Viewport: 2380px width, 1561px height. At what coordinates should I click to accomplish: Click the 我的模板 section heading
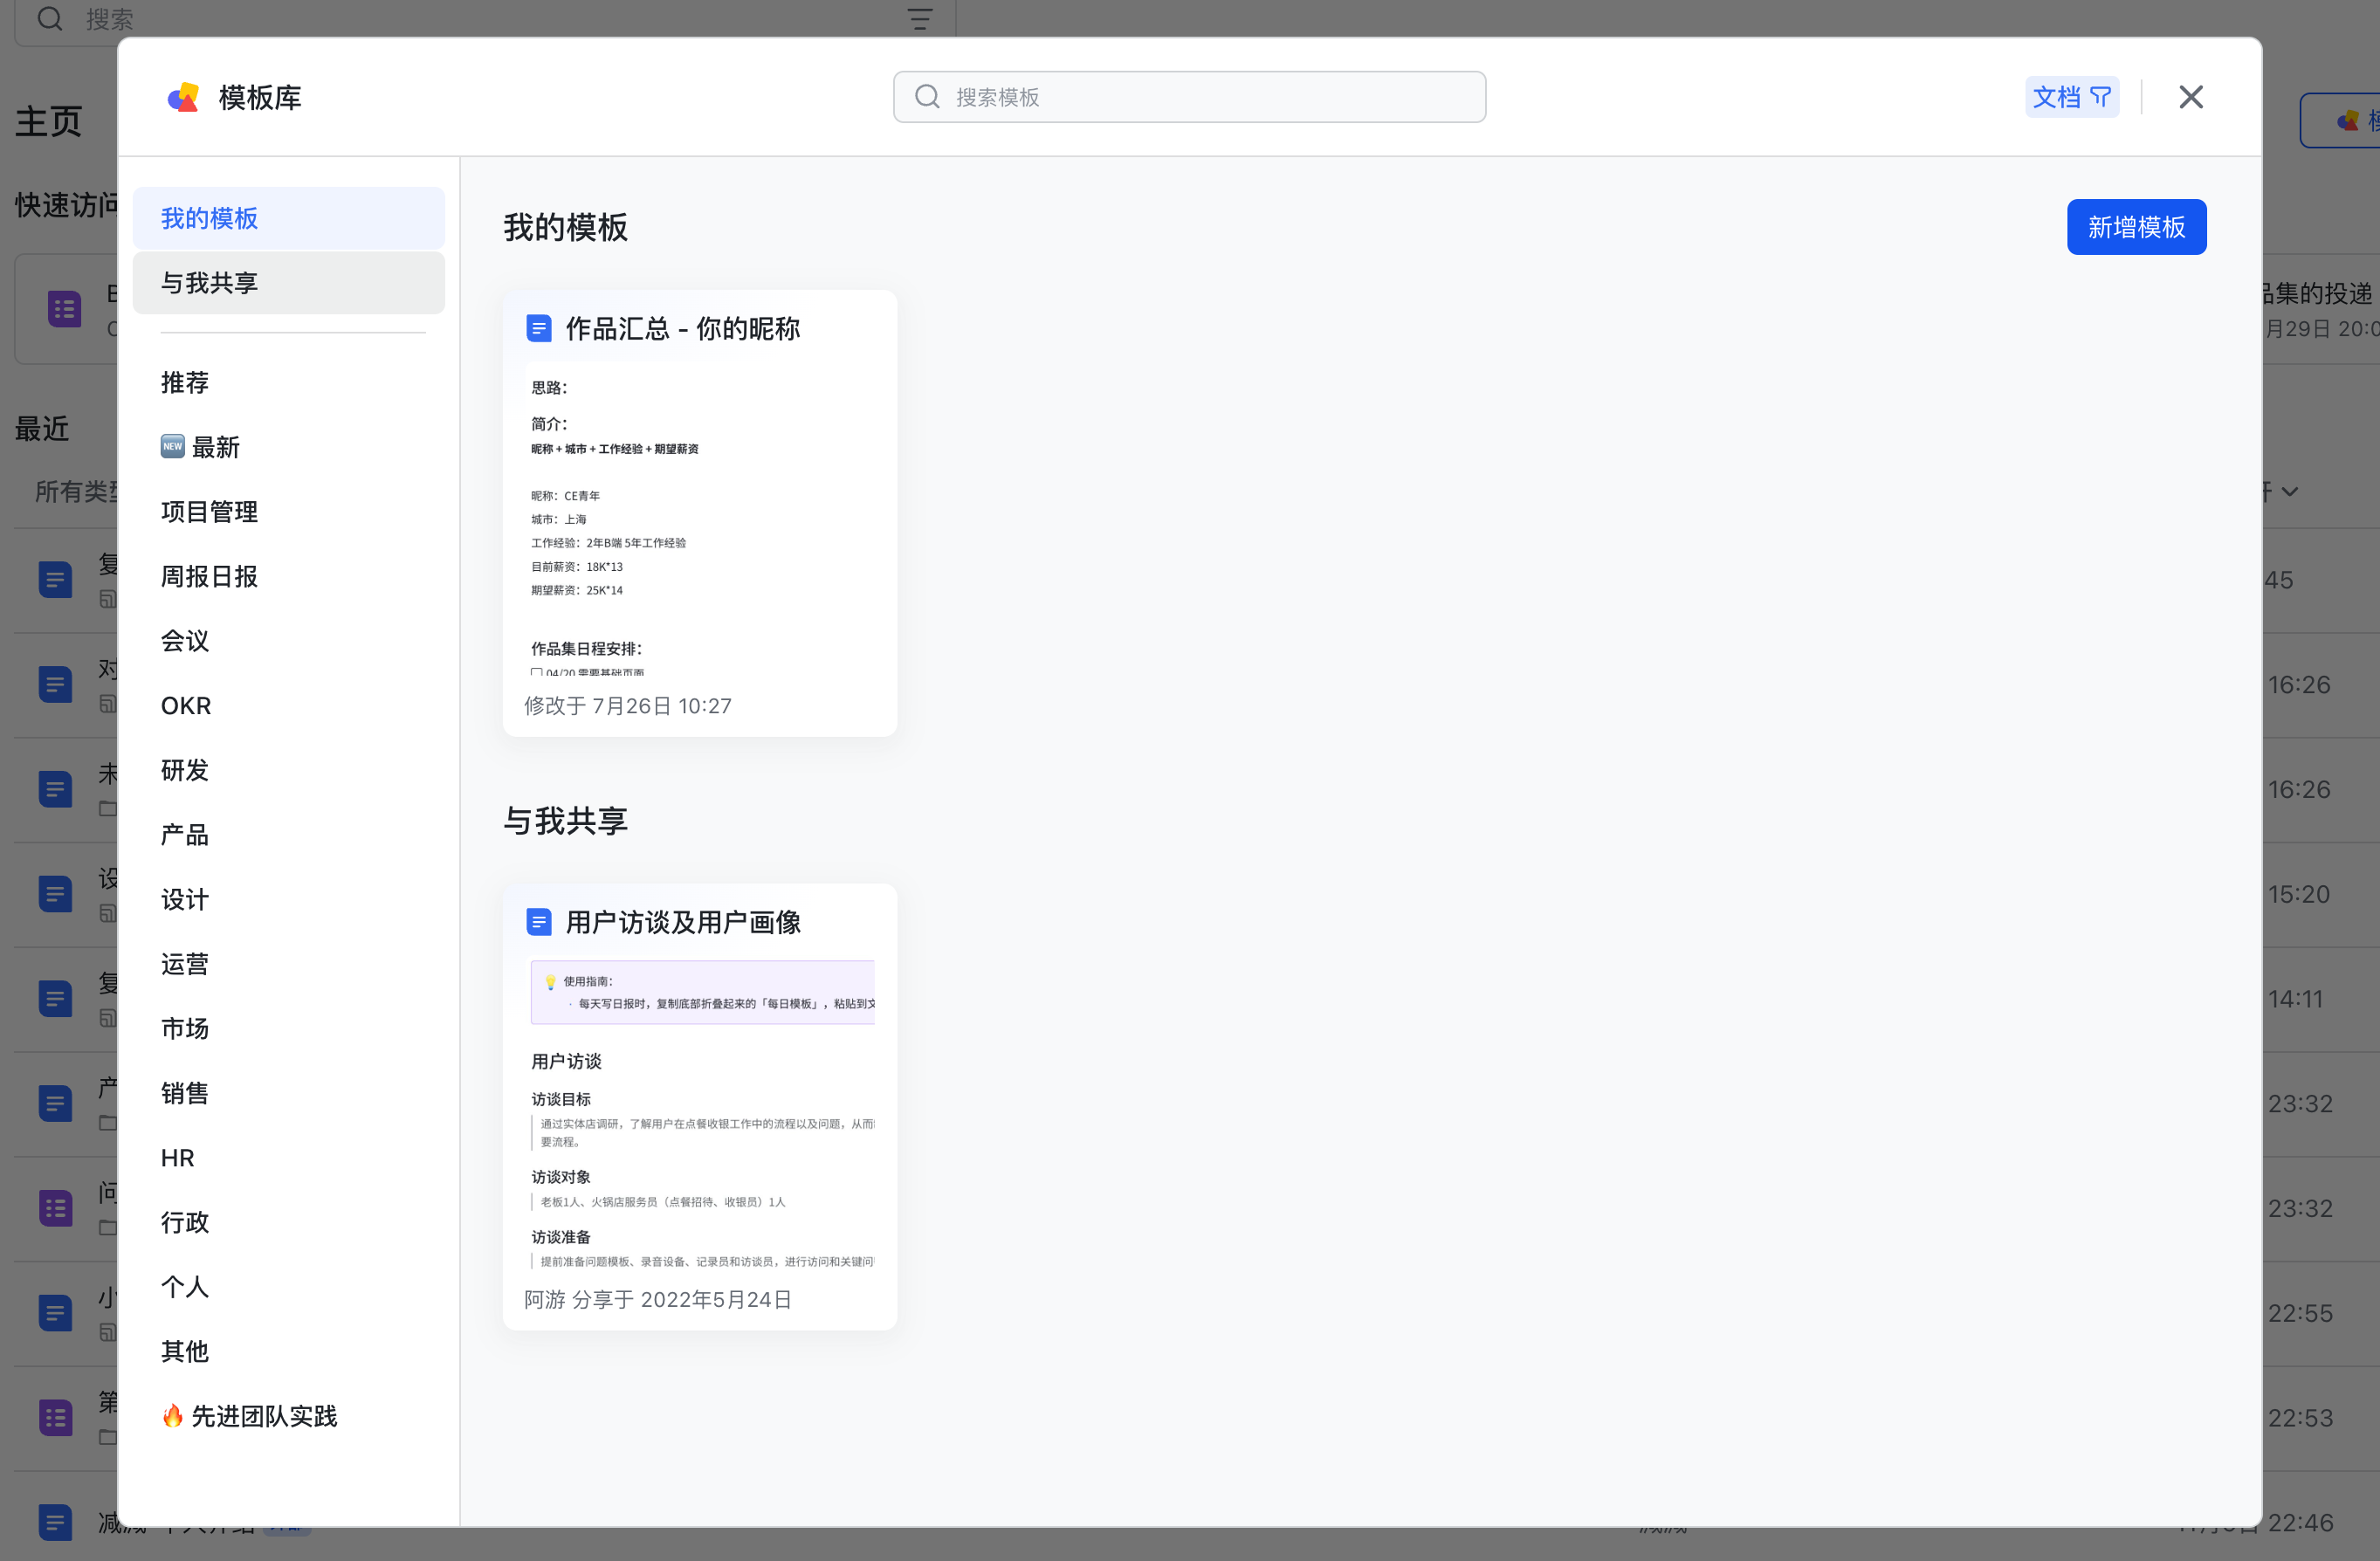pos(565,227)
